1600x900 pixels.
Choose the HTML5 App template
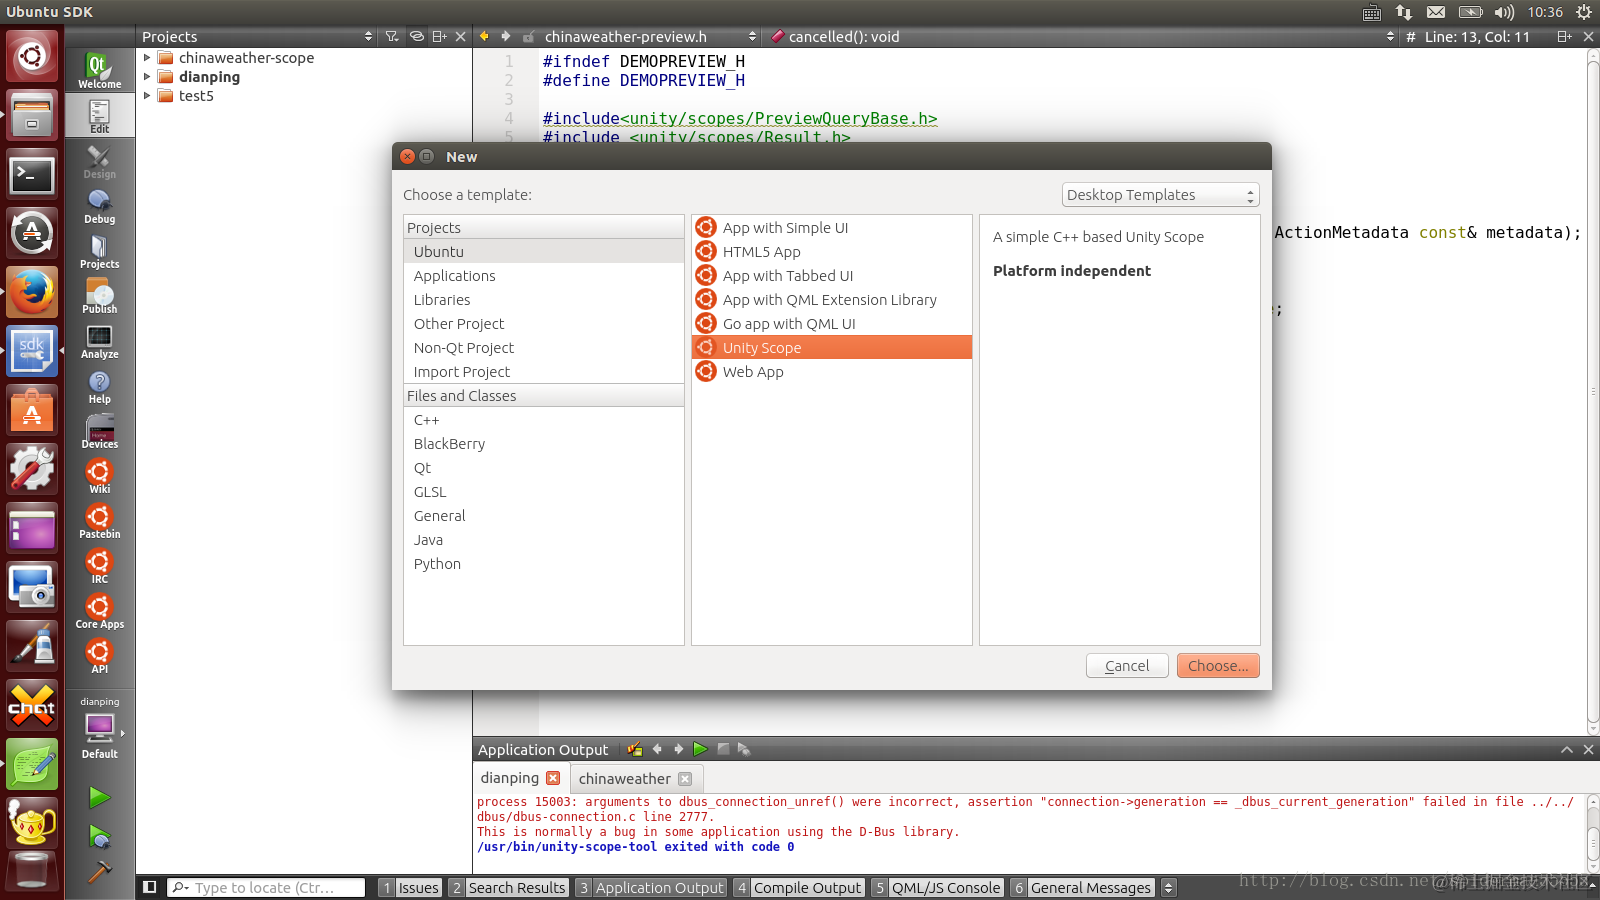pos(832,252)
